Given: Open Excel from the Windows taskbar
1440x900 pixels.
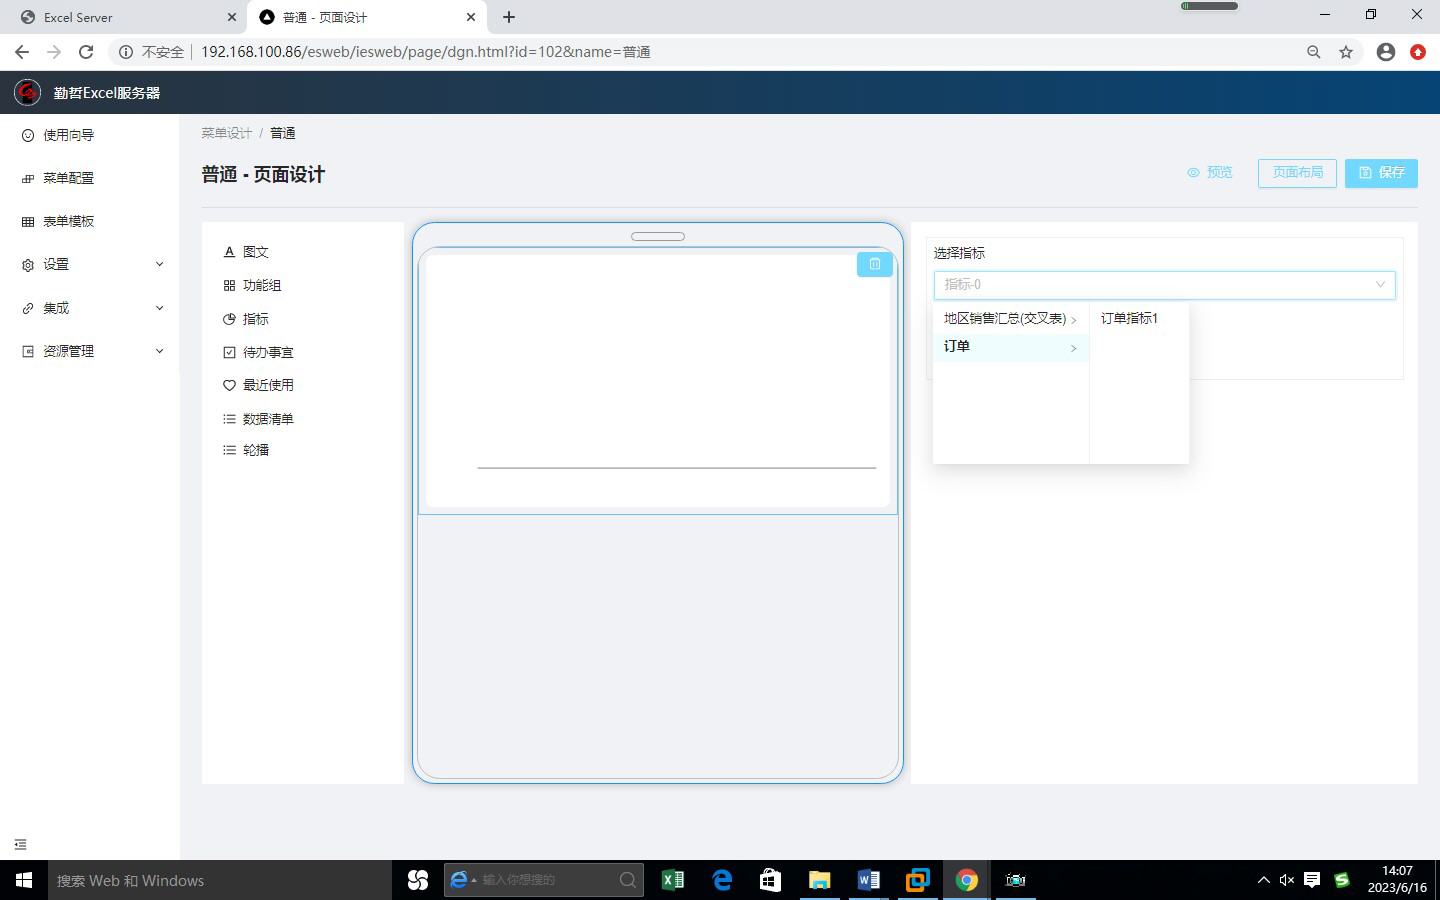Looking at the screenshot, I should click(673, 880).
